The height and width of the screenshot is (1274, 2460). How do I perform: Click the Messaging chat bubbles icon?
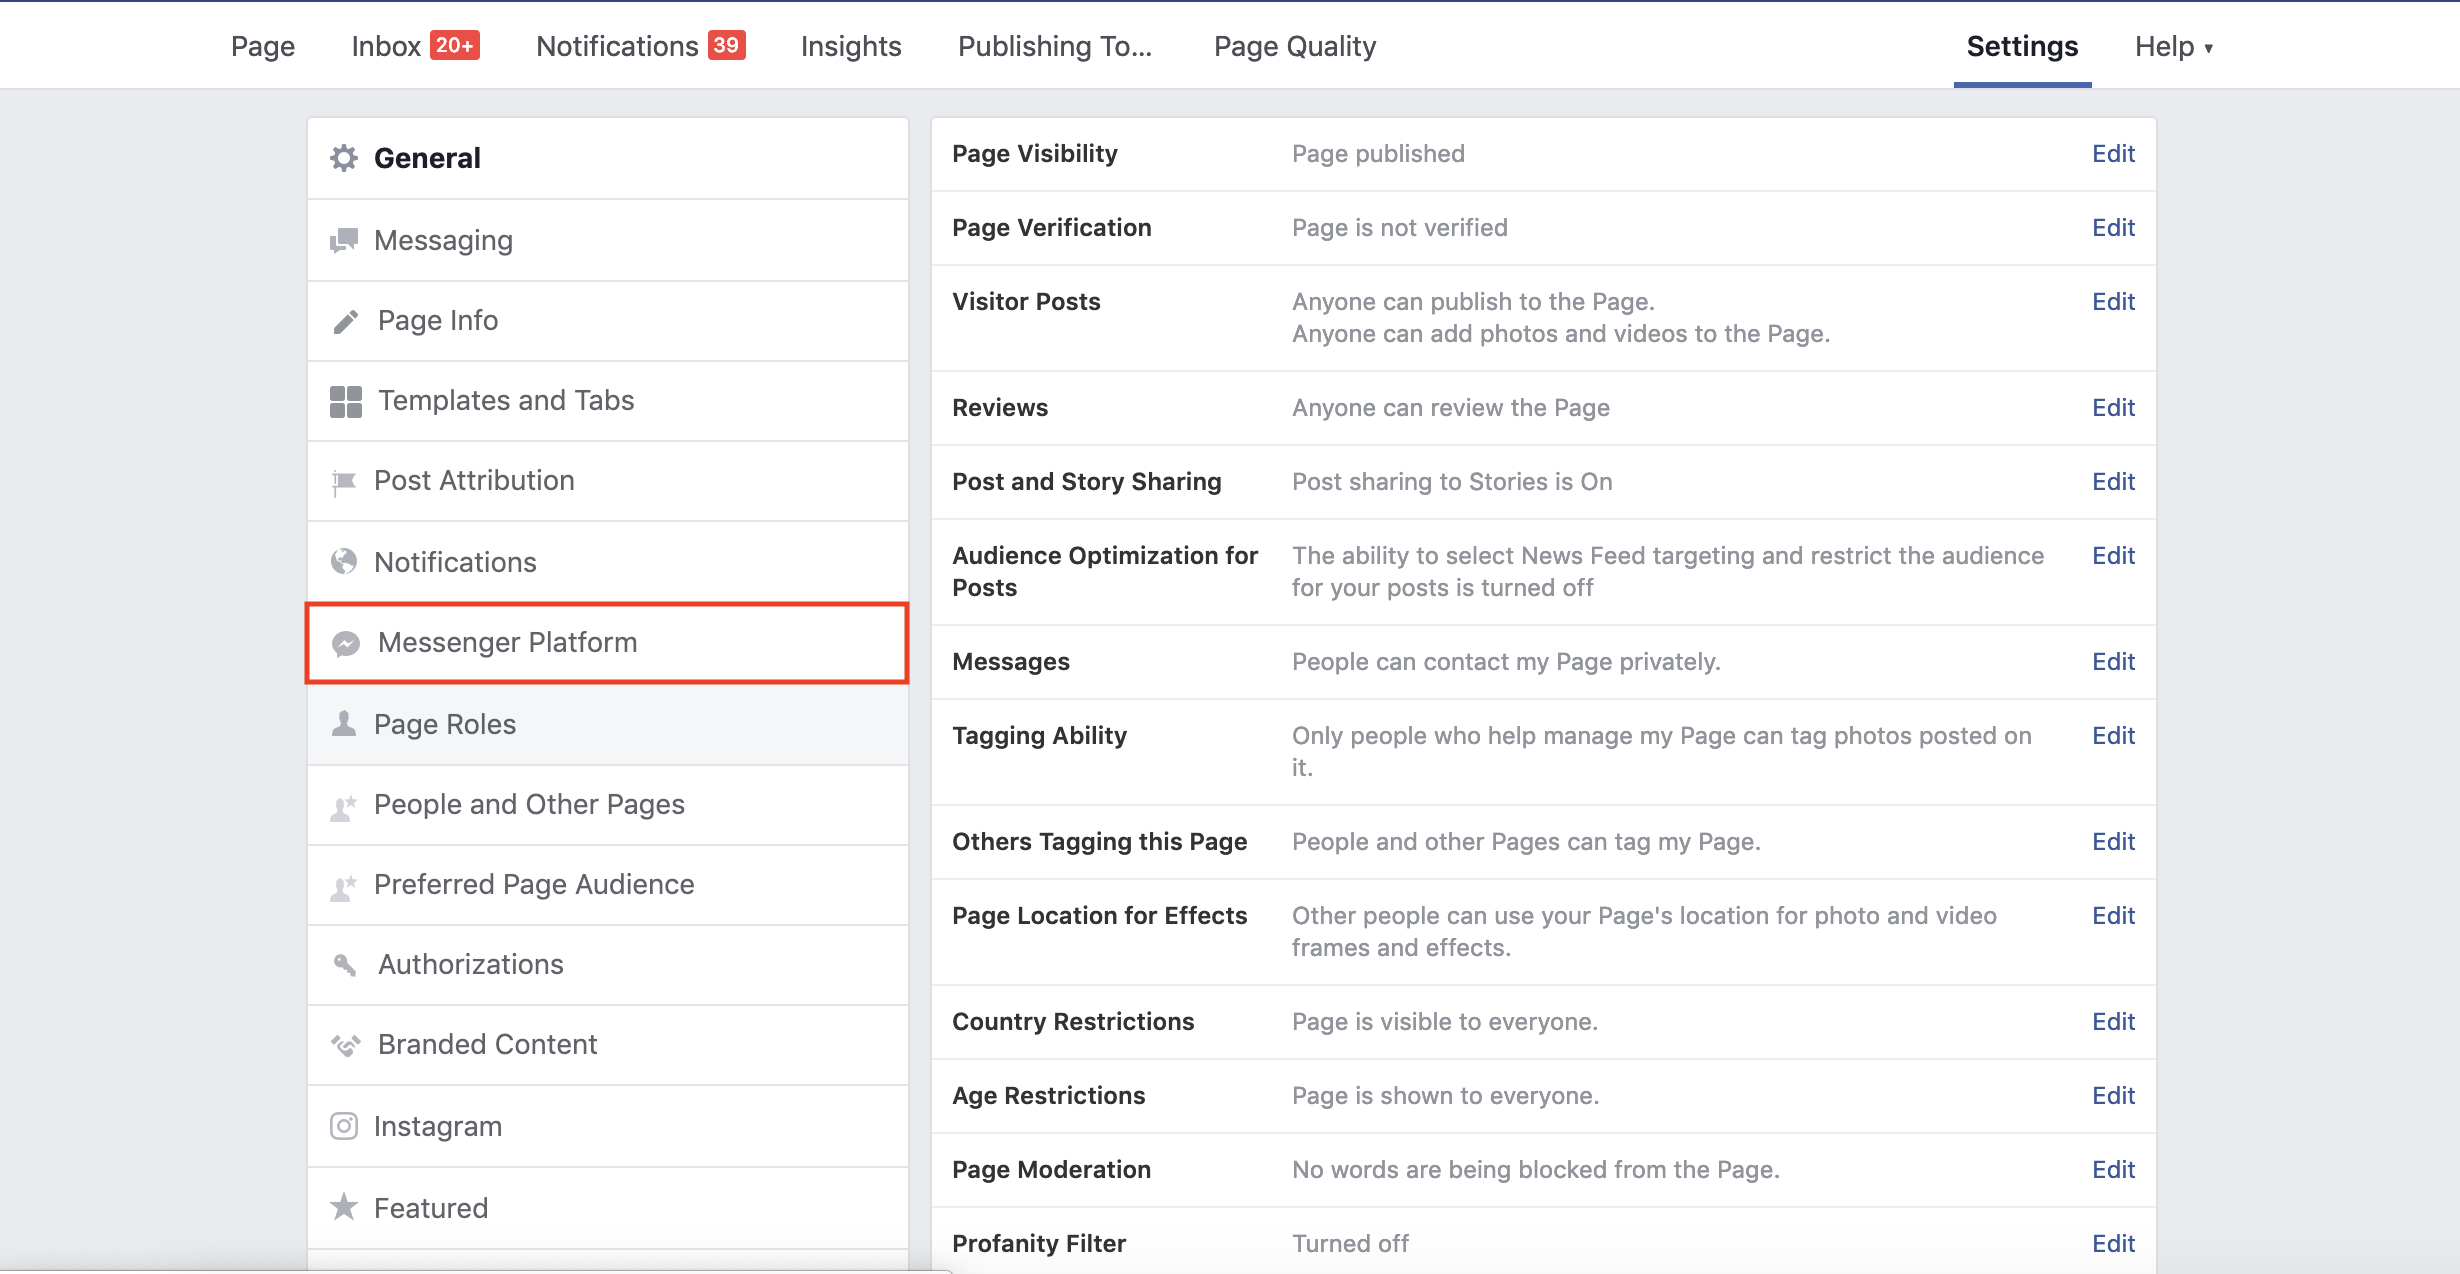(x=344, y=240)
